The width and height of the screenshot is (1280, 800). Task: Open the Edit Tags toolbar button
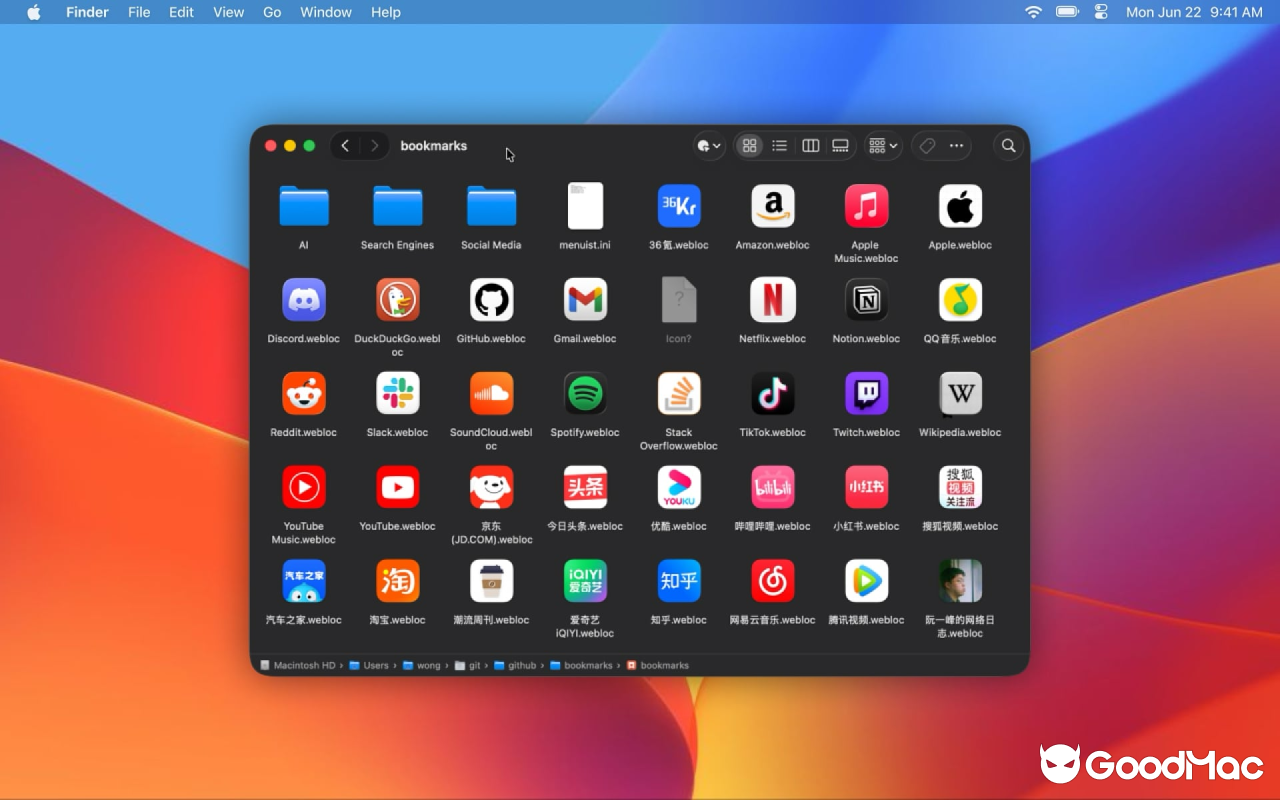coord(927,146)
